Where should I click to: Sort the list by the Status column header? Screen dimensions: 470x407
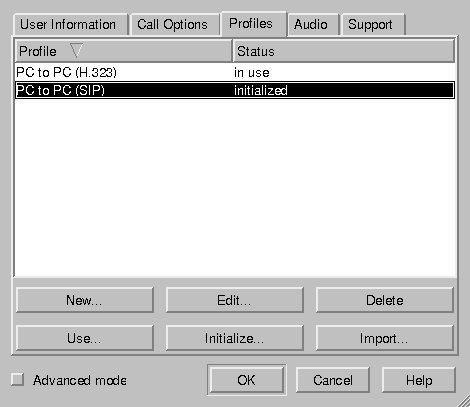[344, 51]
